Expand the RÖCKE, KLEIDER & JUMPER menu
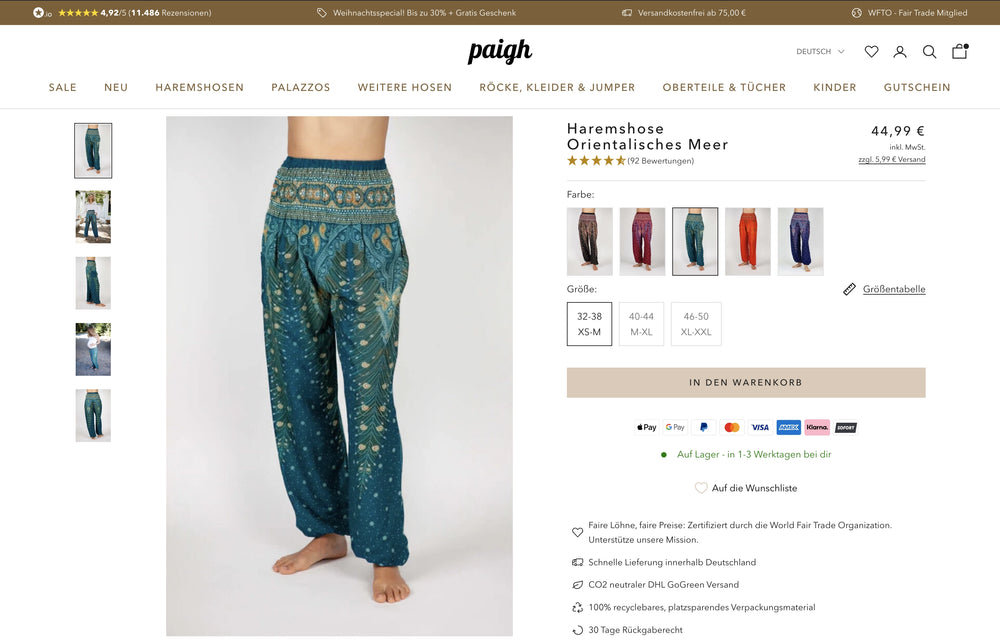The height and width of the screenshot is (642, 1000). [557, 87]
